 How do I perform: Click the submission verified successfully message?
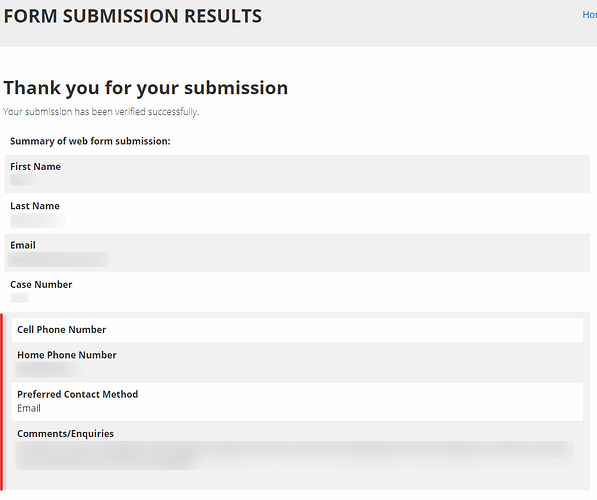click(101, 112)
